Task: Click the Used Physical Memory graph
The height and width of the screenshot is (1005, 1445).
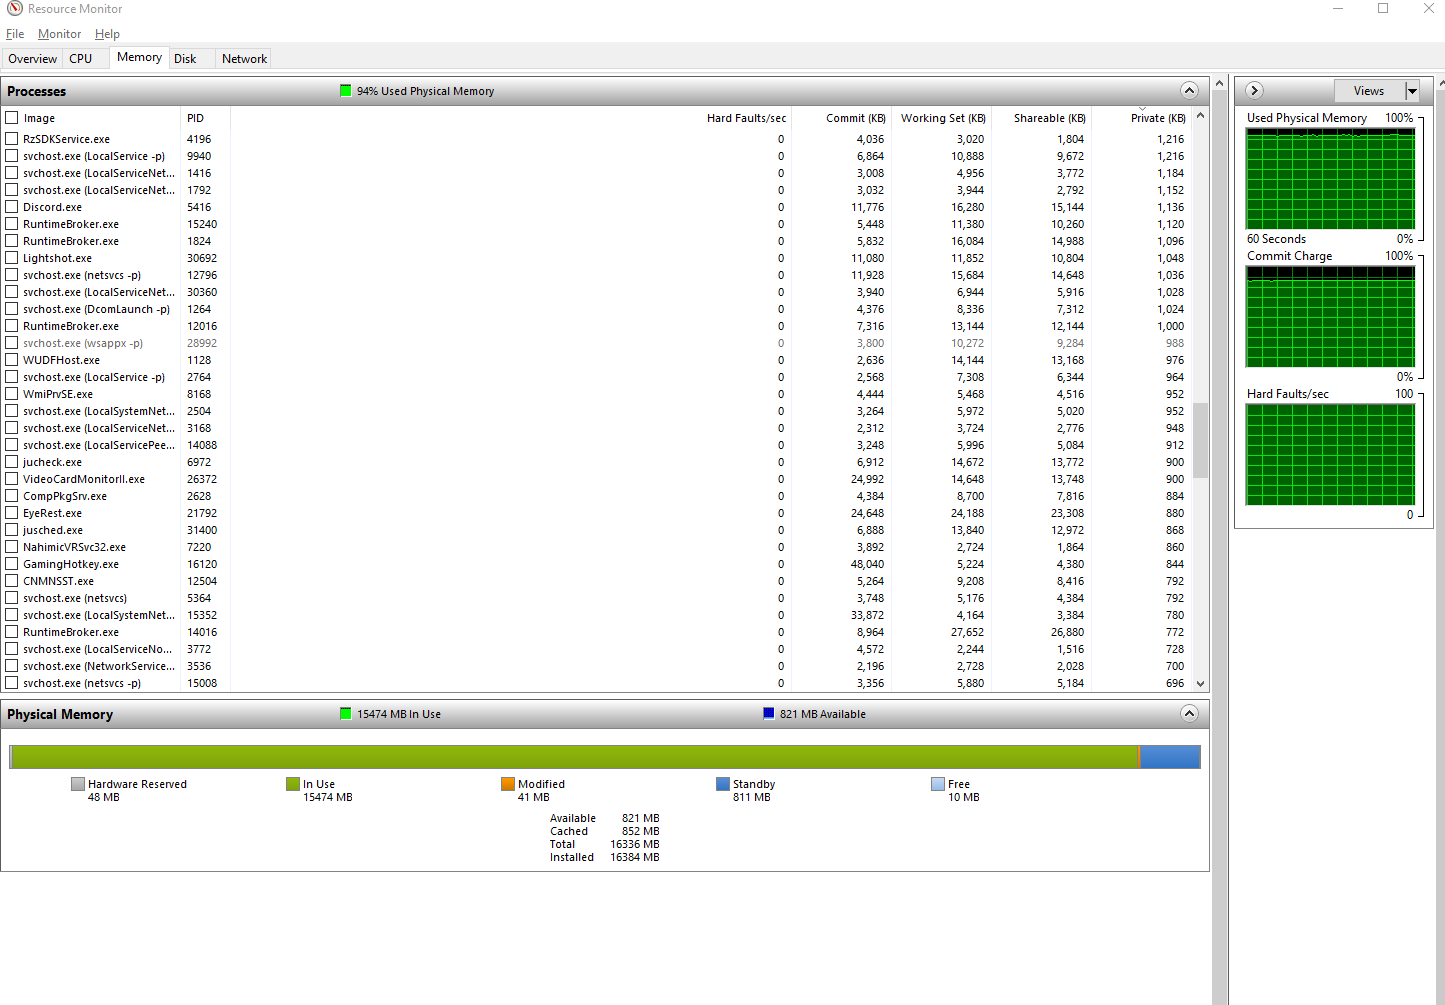Action: tap(1330, 179)
